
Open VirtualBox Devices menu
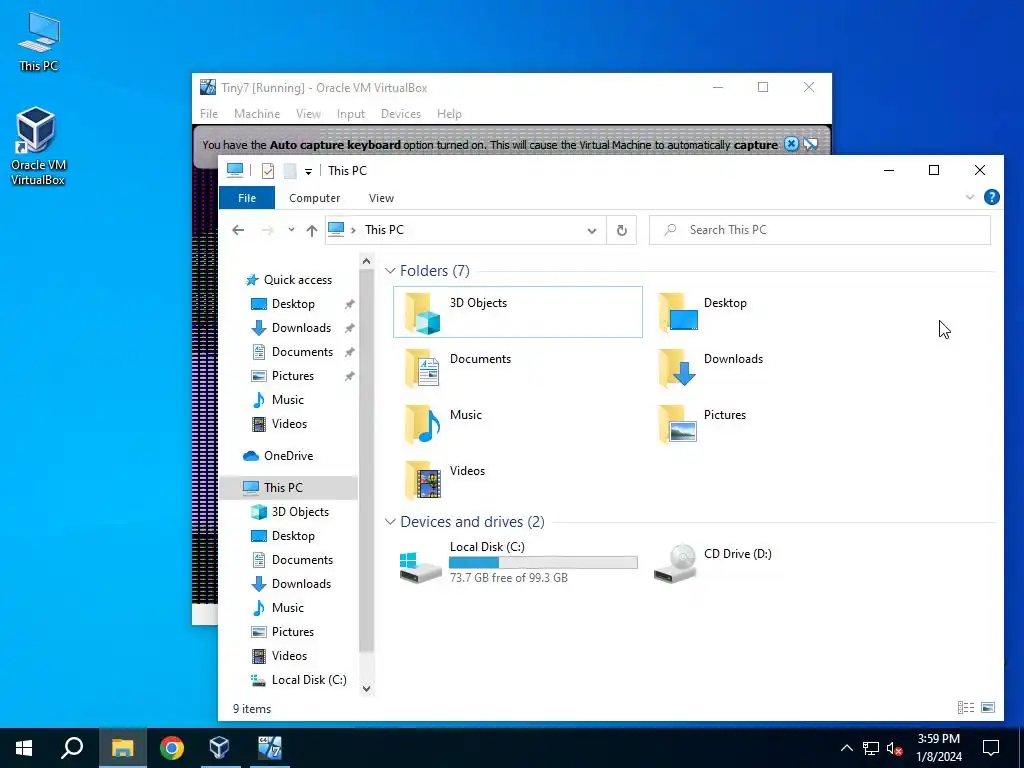point(401,114)
